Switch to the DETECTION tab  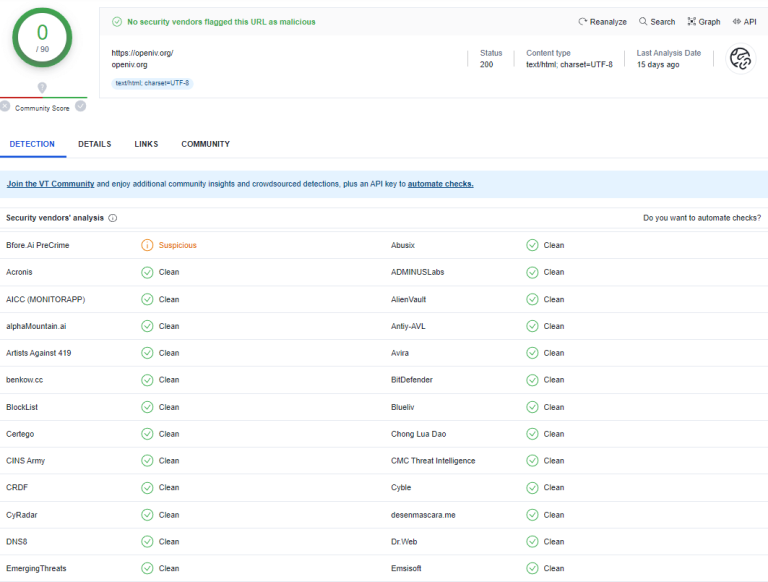32,144
